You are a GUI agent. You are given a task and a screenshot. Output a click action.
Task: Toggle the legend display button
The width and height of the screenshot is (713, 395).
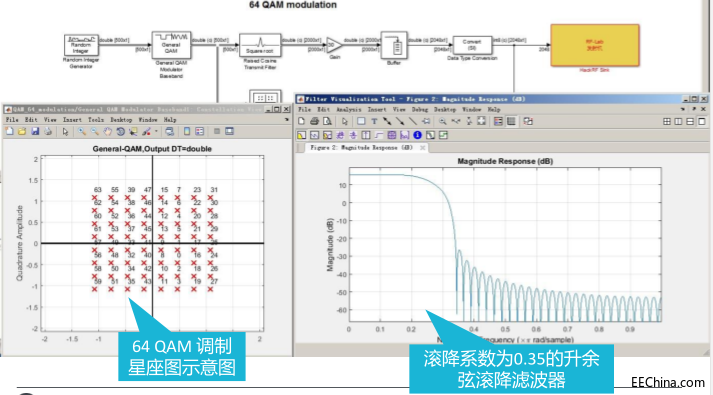(498, 121)
